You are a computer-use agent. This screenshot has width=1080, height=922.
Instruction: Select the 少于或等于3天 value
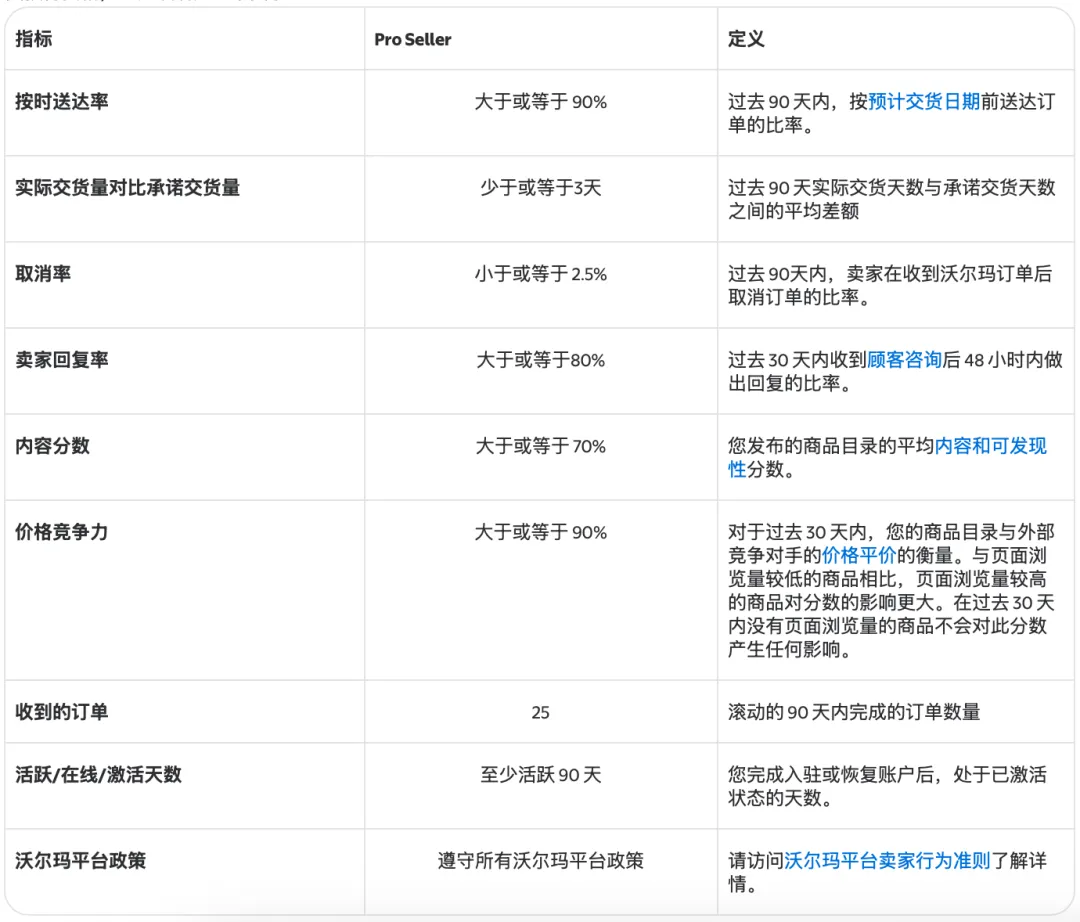point(541,188)
